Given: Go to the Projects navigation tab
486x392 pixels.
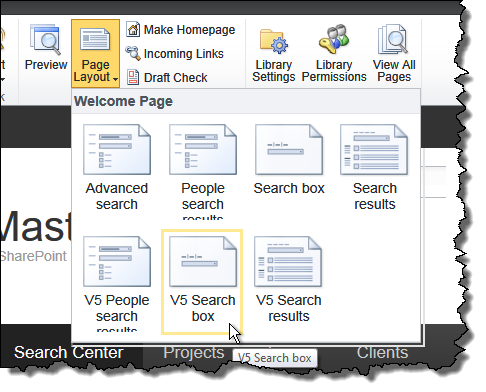Looking at the screenshot, I should coord(194,352).
